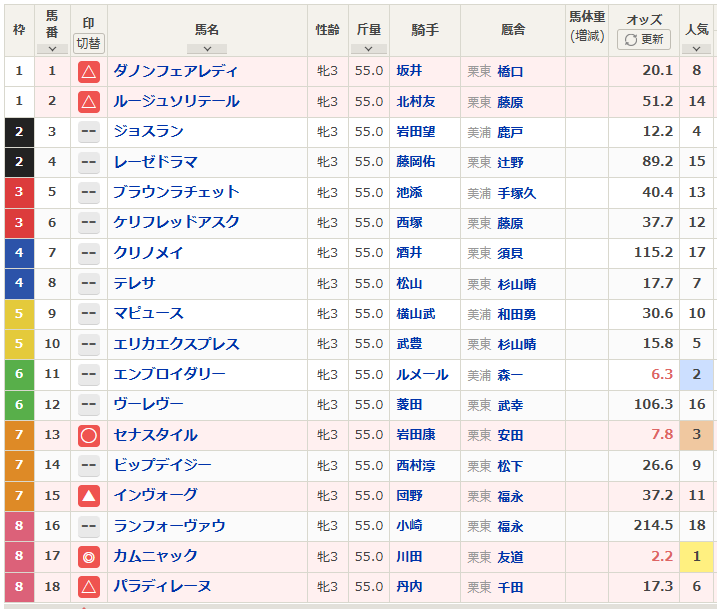717x609 pixels.
Task: Click the blank mark icon for テレサ
Action: pyautogui.click(x=88, y=283)
